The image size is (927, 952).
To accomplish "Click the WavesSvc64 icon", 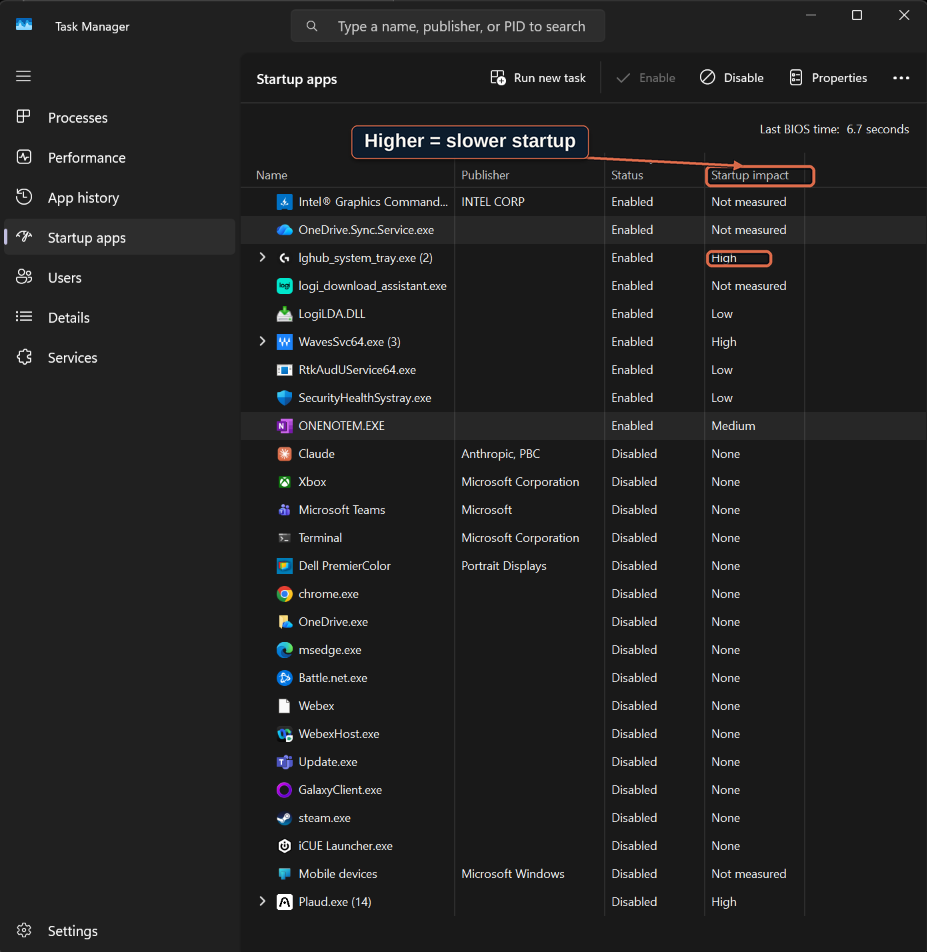I will [x=284, y=342].
